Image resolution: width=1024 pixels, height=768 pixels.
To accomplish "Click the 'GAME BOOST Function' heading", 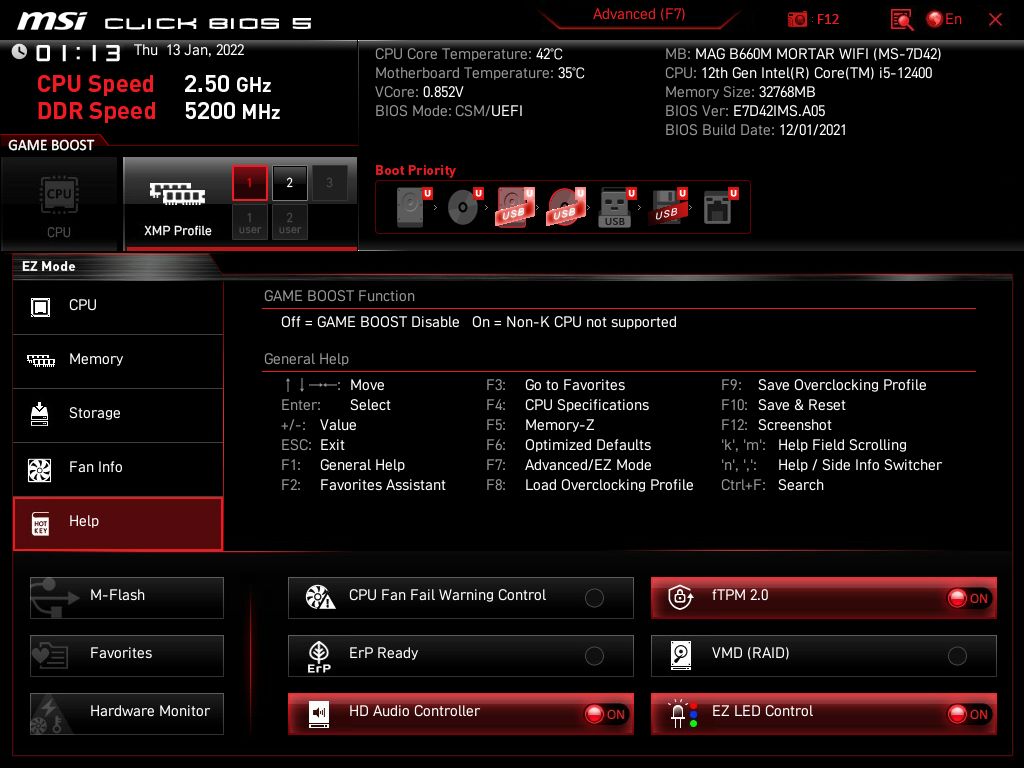I will tap(339, 296).
